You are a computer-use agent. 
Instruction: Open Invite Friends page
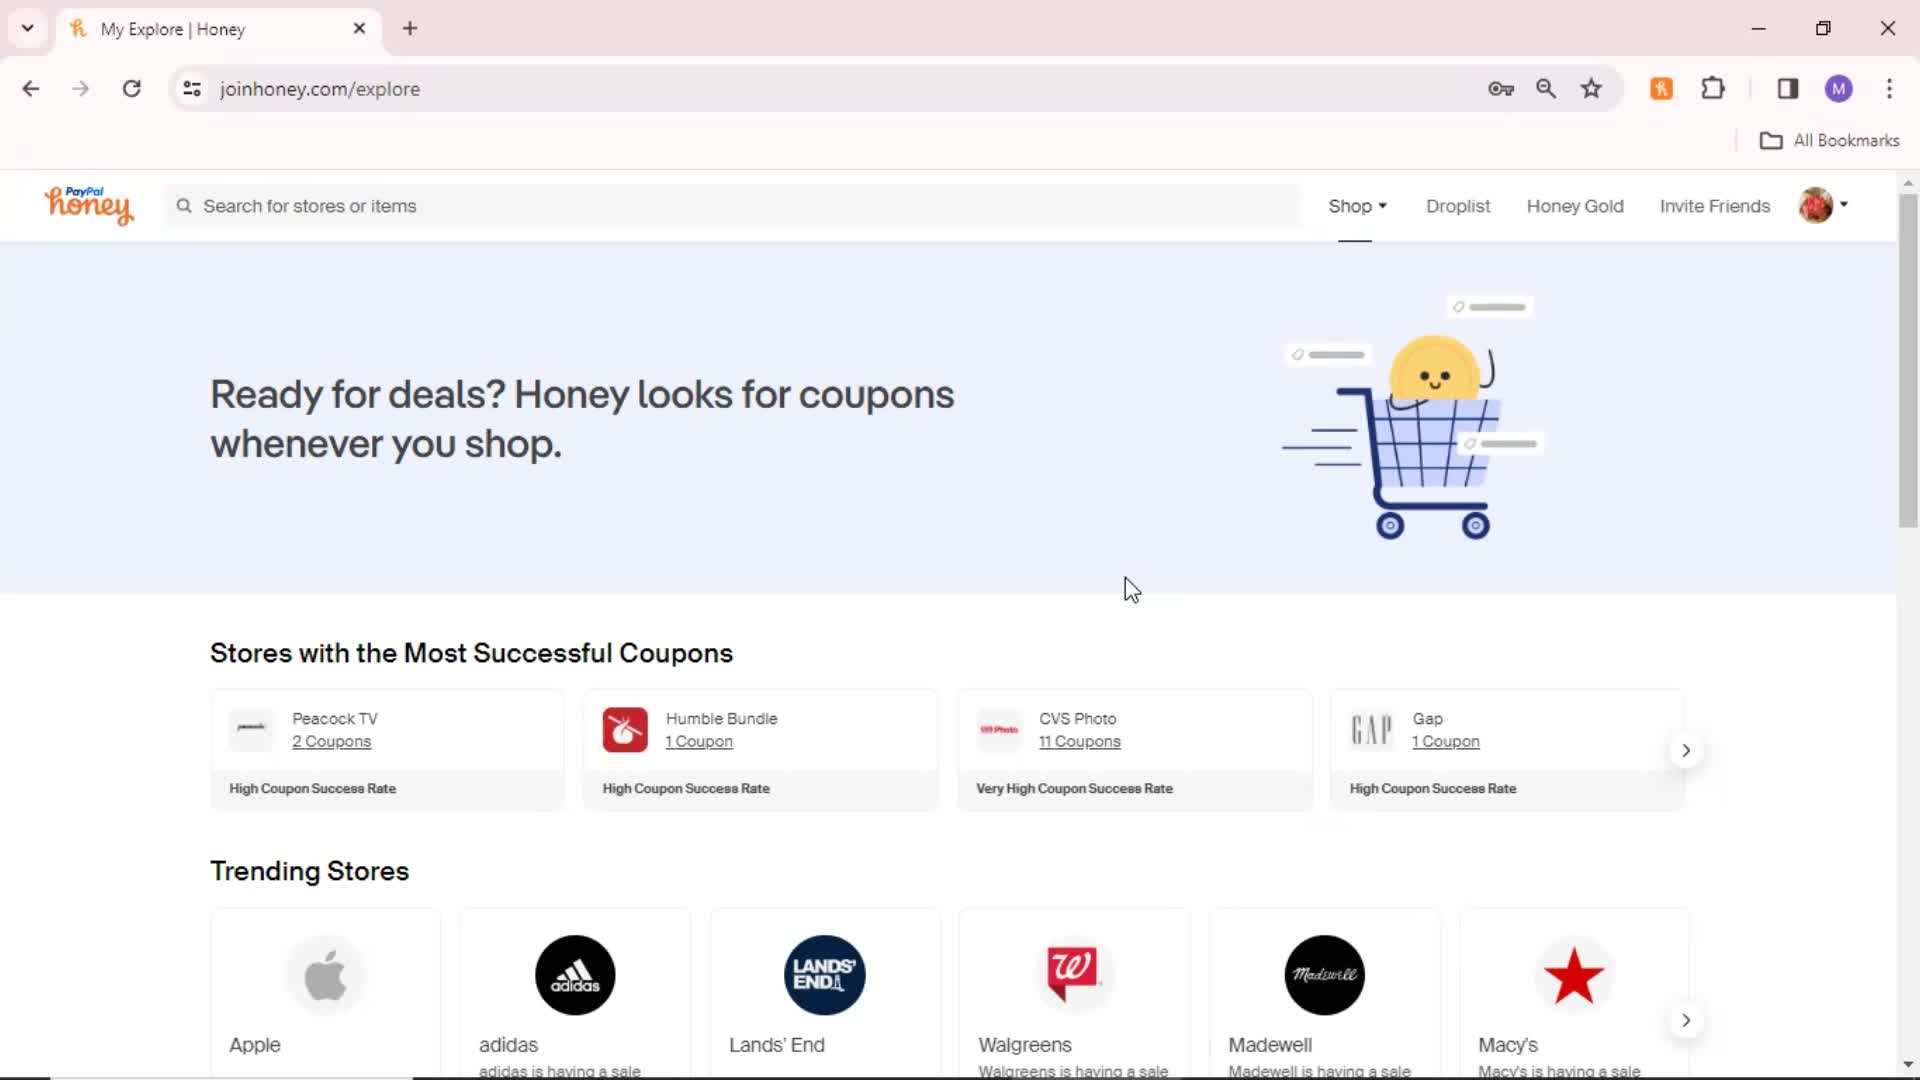[1715, 206]
